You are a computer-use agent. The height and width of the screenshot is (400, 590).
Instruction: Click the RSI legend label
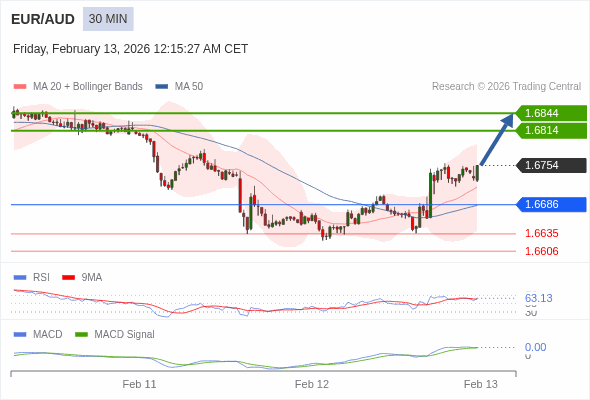(x=41, y=278)
